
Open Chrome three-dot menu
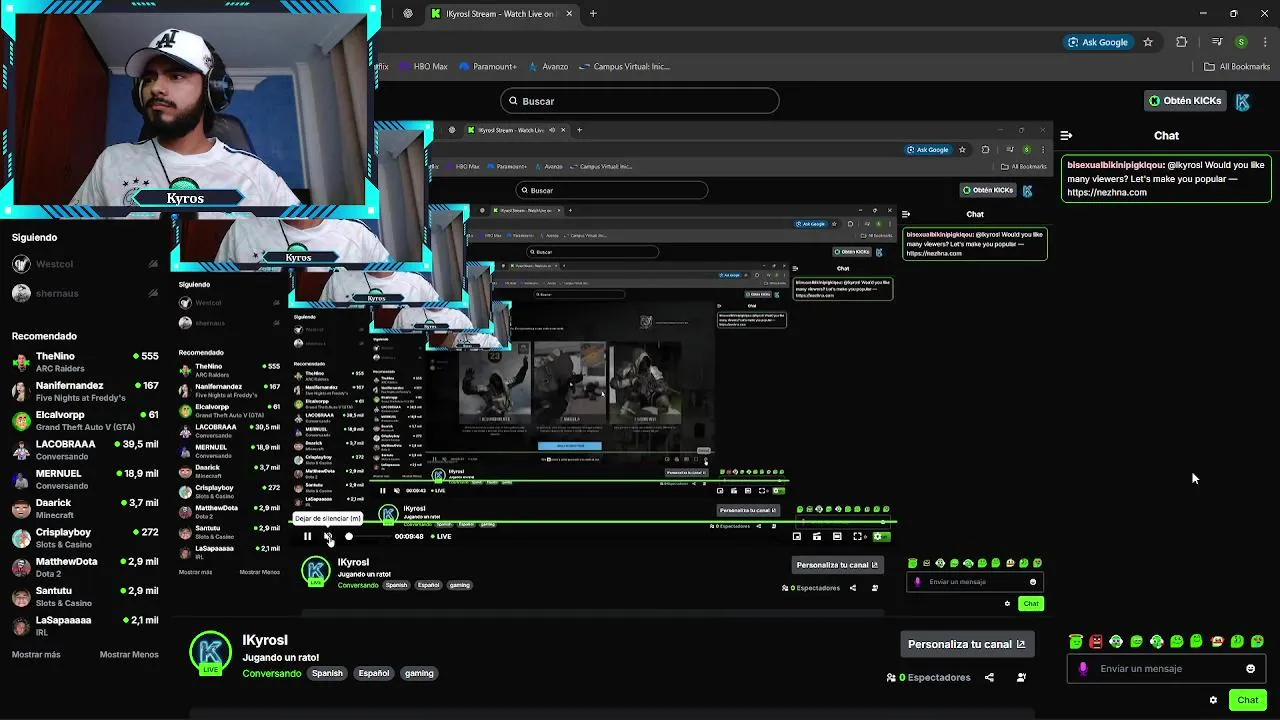[1263, 42]
